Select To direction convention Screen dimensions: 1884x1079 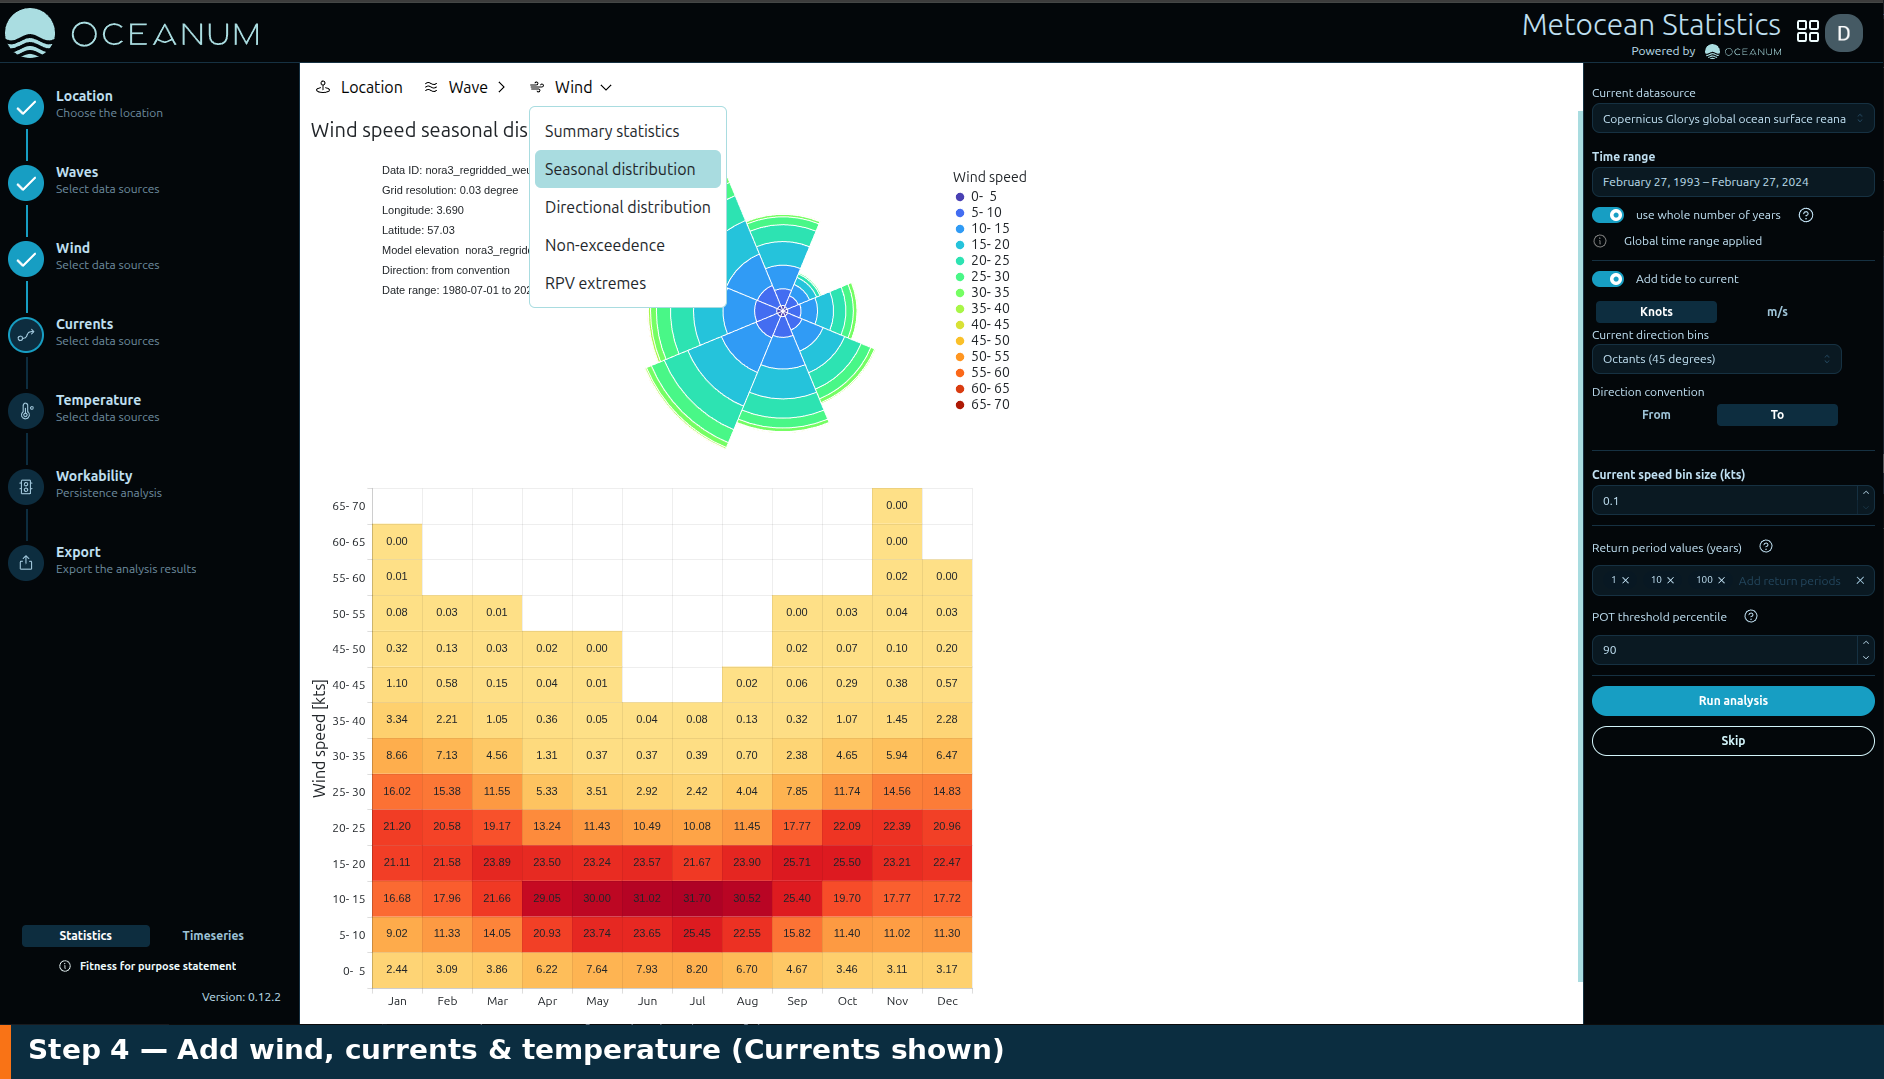[x=1777, y=415]
